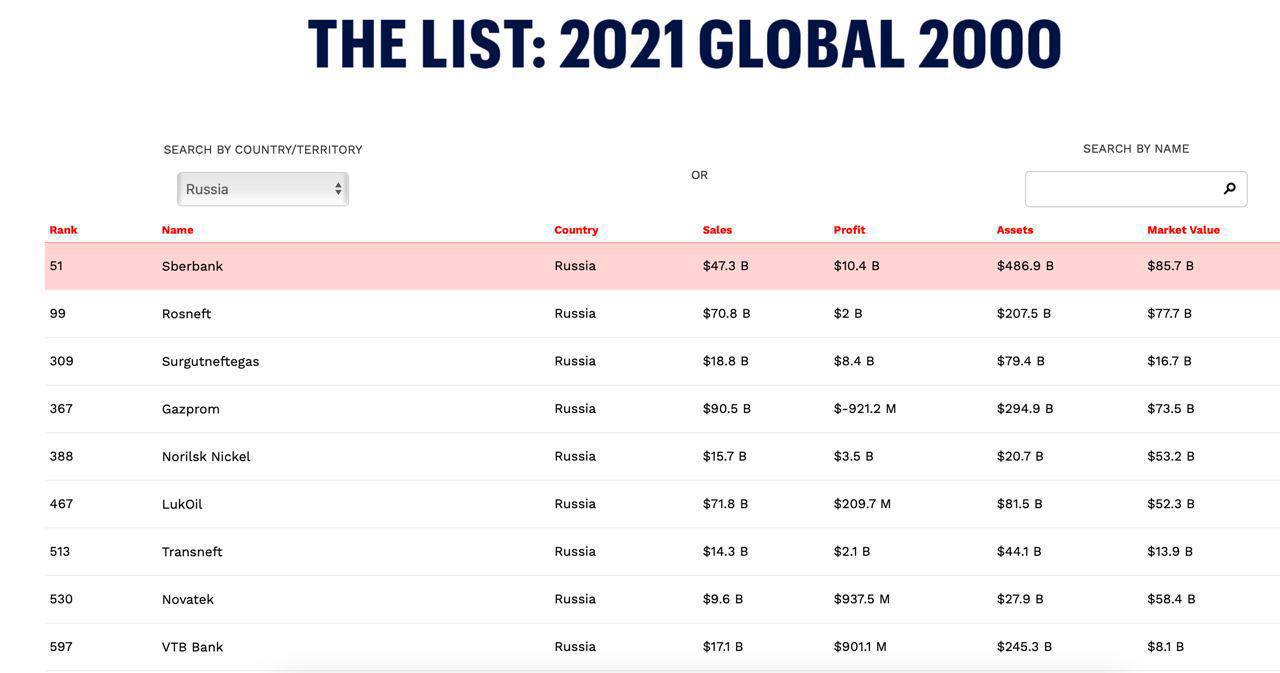Viewport: 1280px width, 673px height.
Task: Click Sberbank market value $85.7 B
Action: (x=1171, y=266)
